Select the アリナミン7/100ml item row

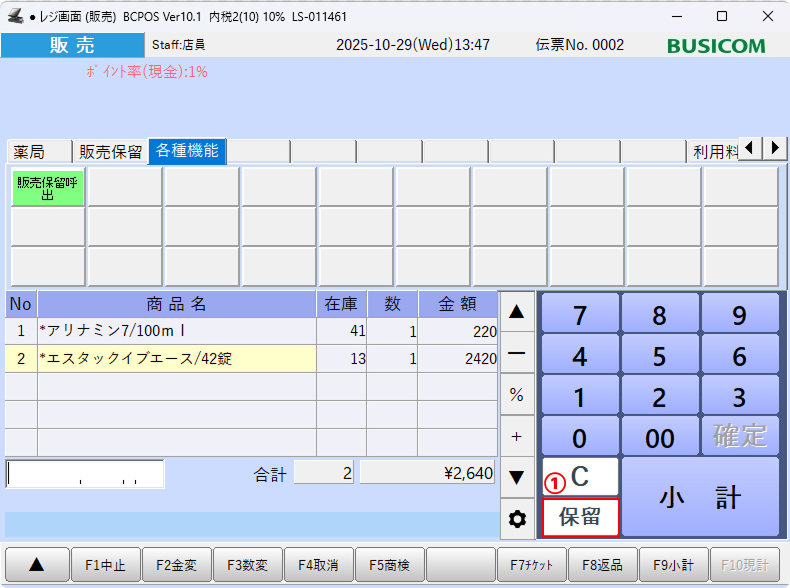tap(175, 331)
